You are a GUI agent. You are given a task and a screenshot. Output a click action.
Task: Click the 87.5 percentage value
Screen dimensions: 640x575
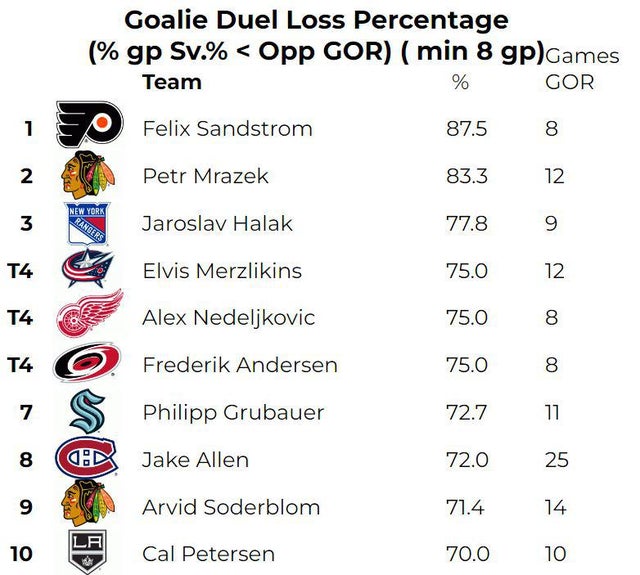(x=466, y=129)
